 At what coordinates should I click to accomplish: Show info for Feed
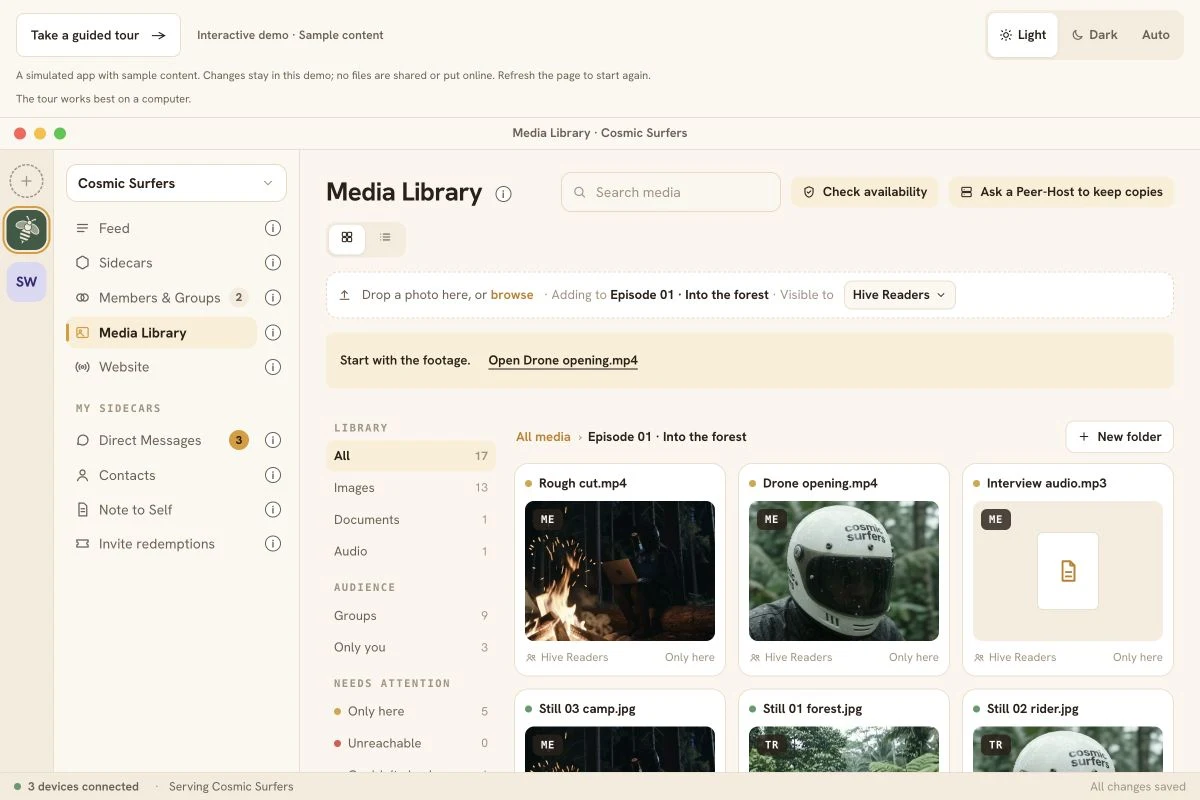tap(272, 228)
